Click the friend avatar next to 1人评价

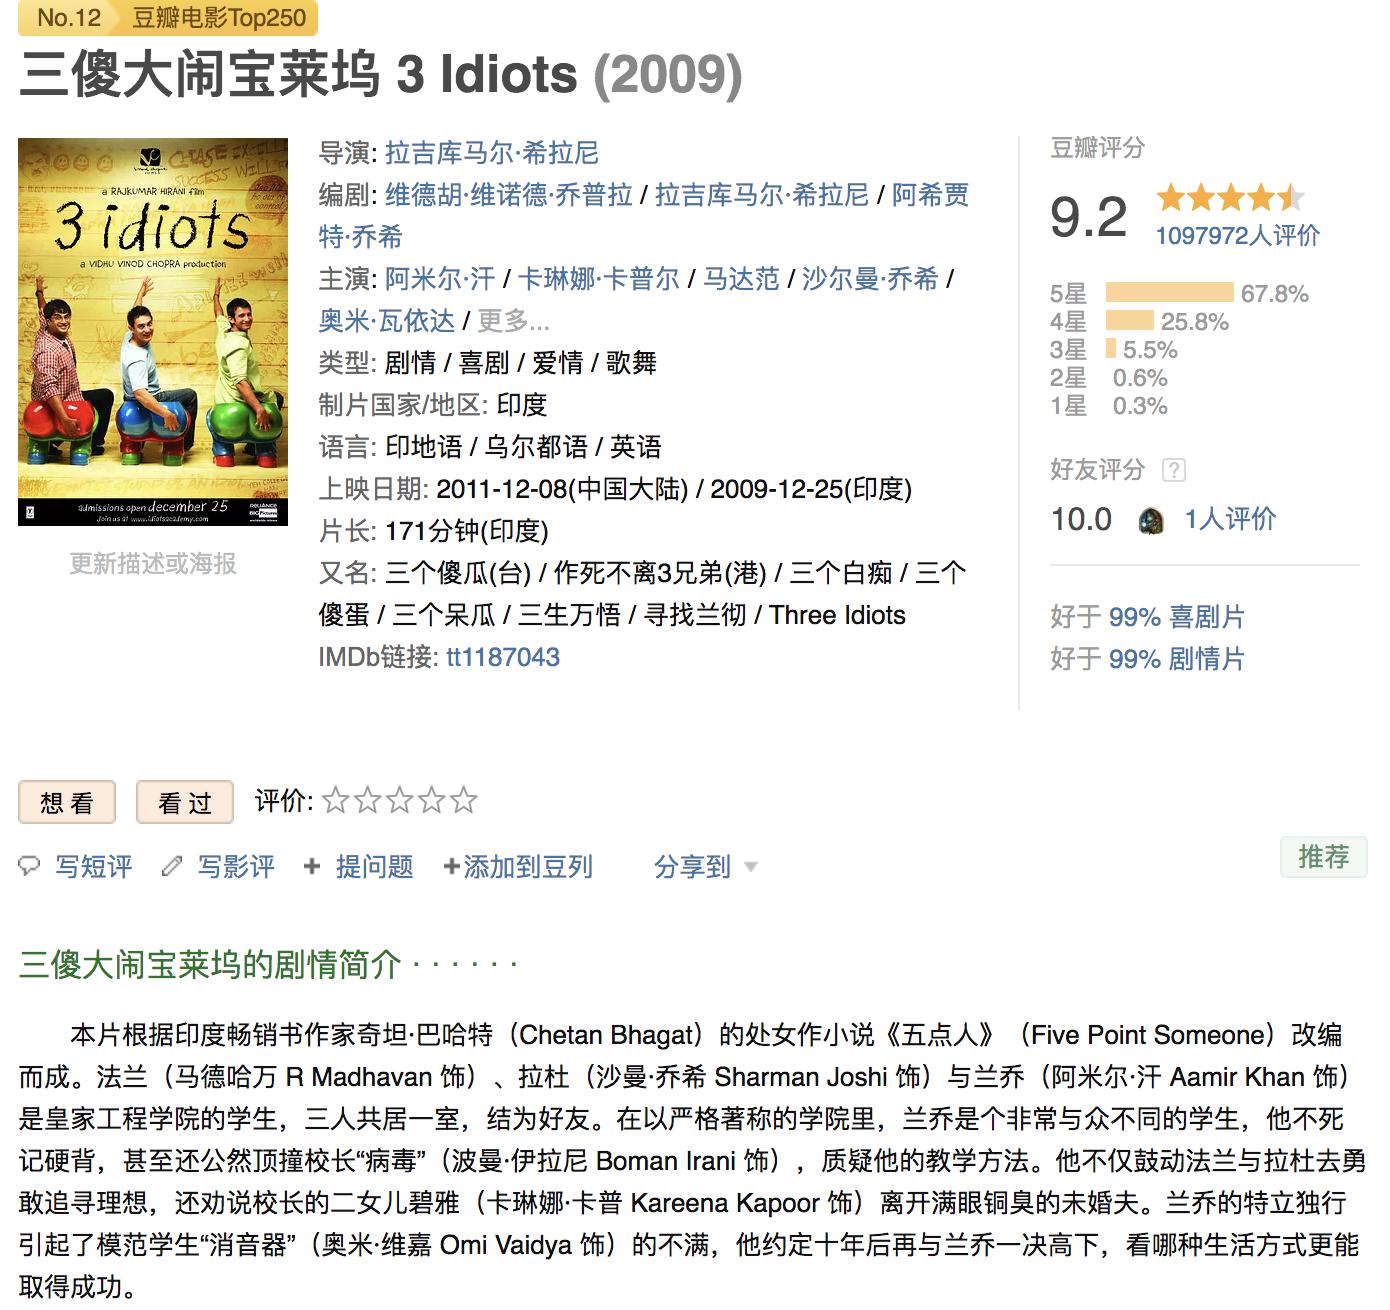point(1151,520)
